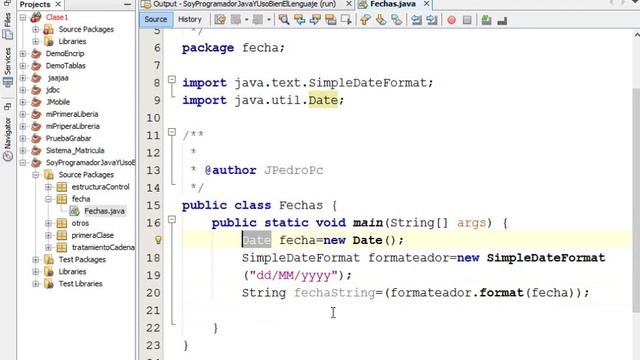Open the Output - SoyProgramador run tab

pyautogui.click(x=244, y=4)
